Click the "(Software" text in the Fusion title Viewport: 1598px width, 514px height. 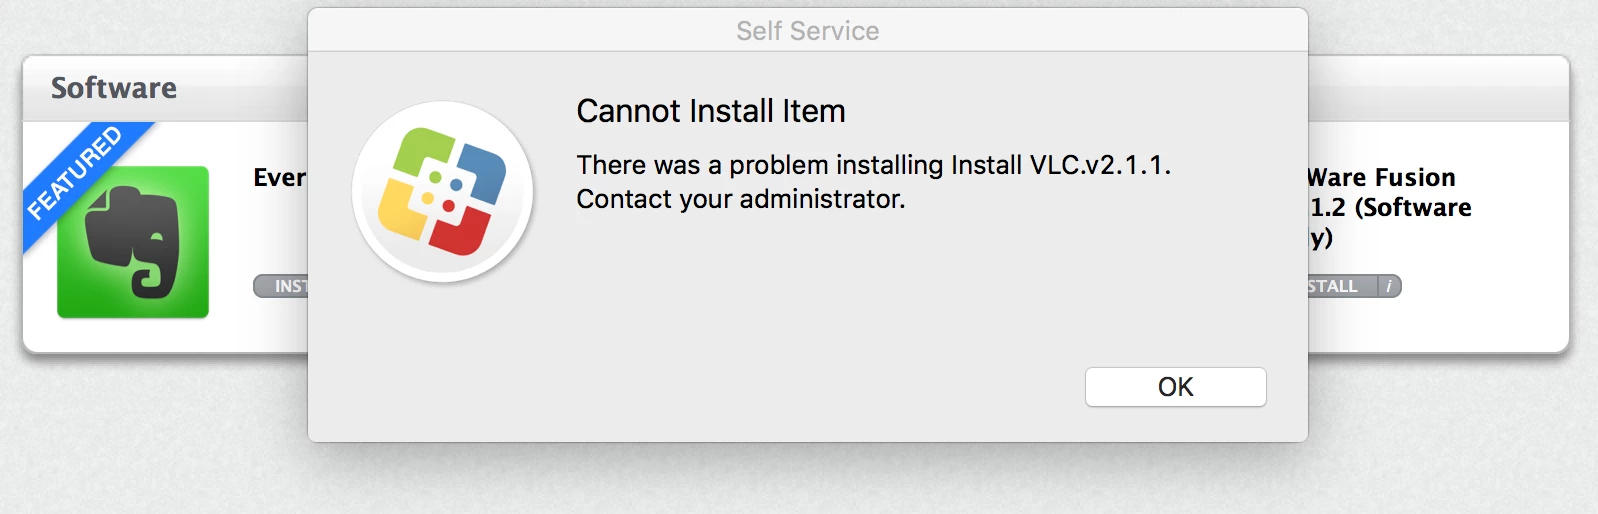click(x=1413, y=208)
